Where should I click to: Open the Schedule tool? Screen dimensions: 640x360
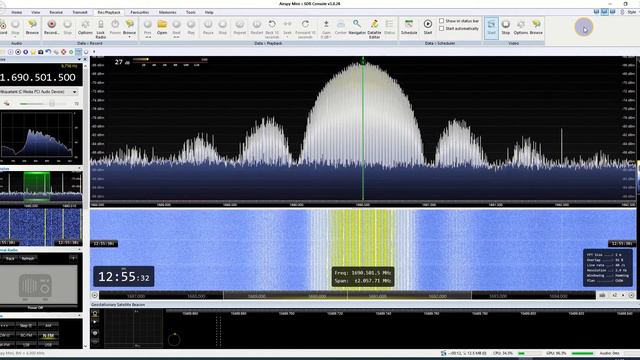pos(409,27)
